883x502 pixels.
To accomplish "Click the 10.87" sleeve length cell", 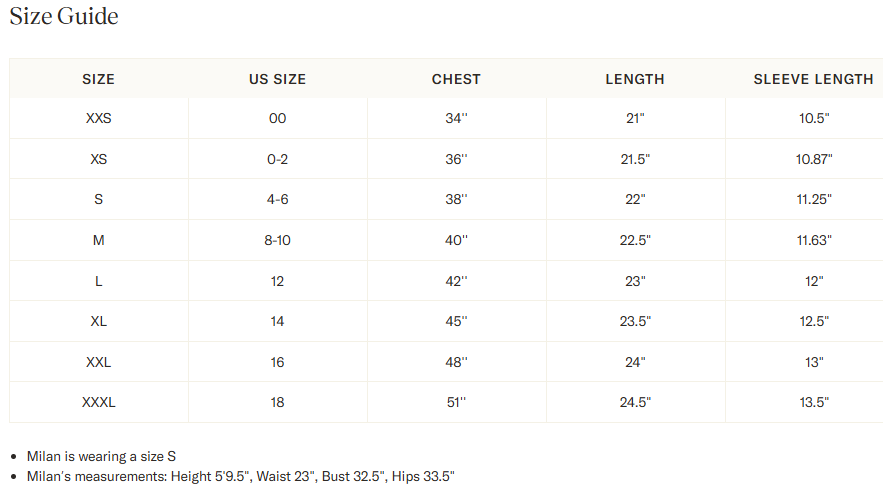I will click(x=814, y=159).
